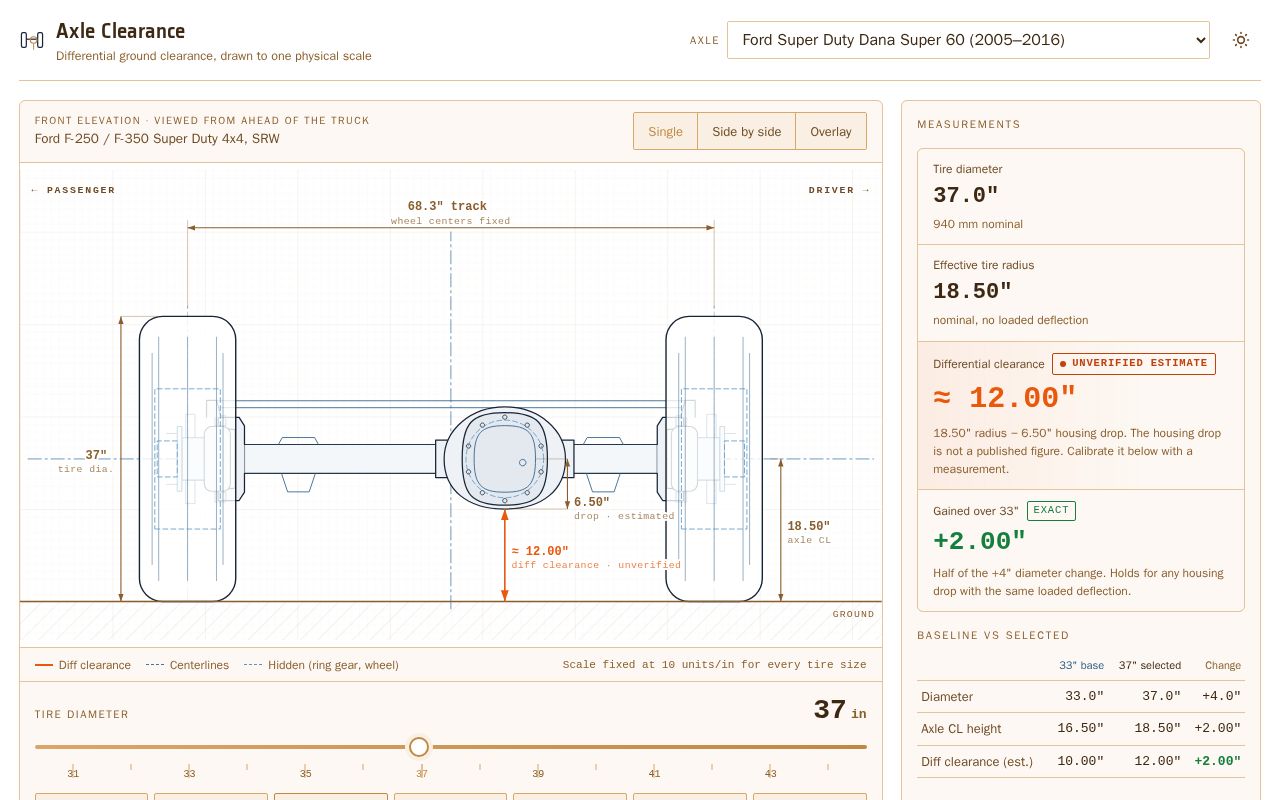Click the Hidden (ring gear, wheel) legend entry

(321, 665)
